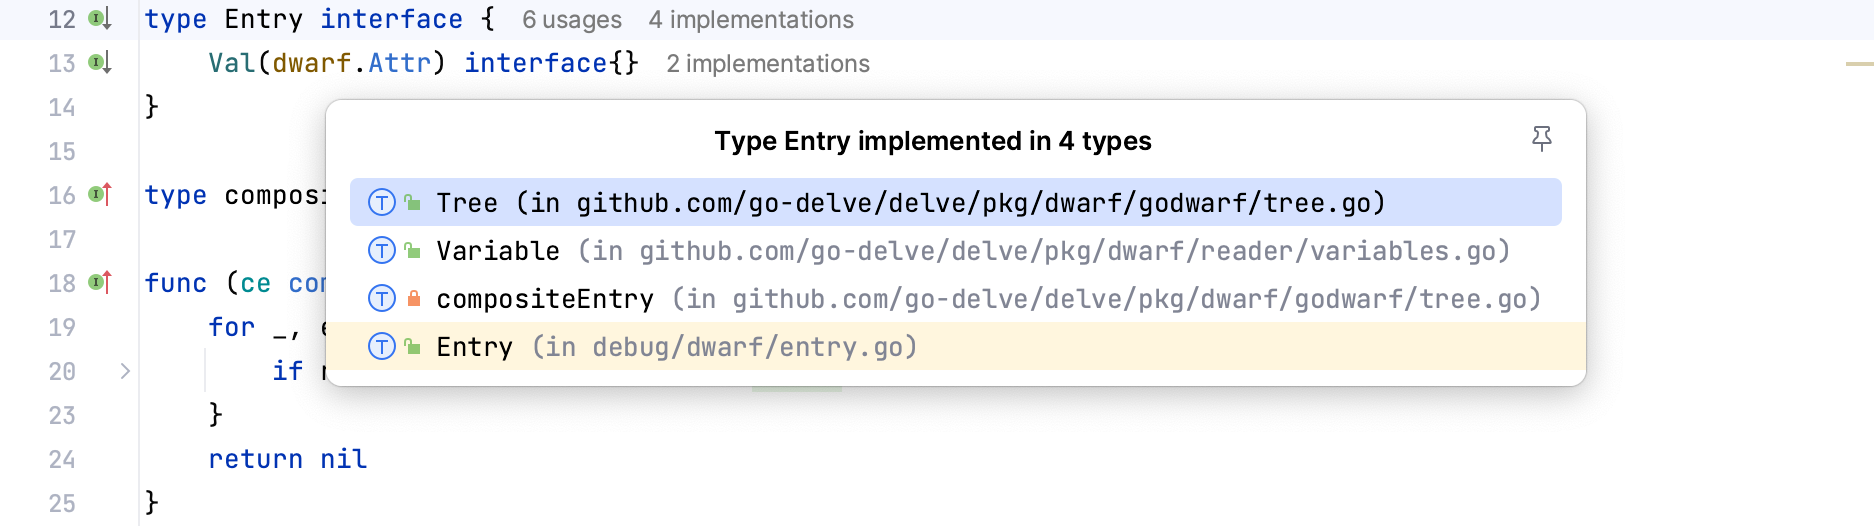The width and height of the screenshot is (1874, 526).
Task: Open the "6 usages" hint
Action: click(x=571, y=20)
